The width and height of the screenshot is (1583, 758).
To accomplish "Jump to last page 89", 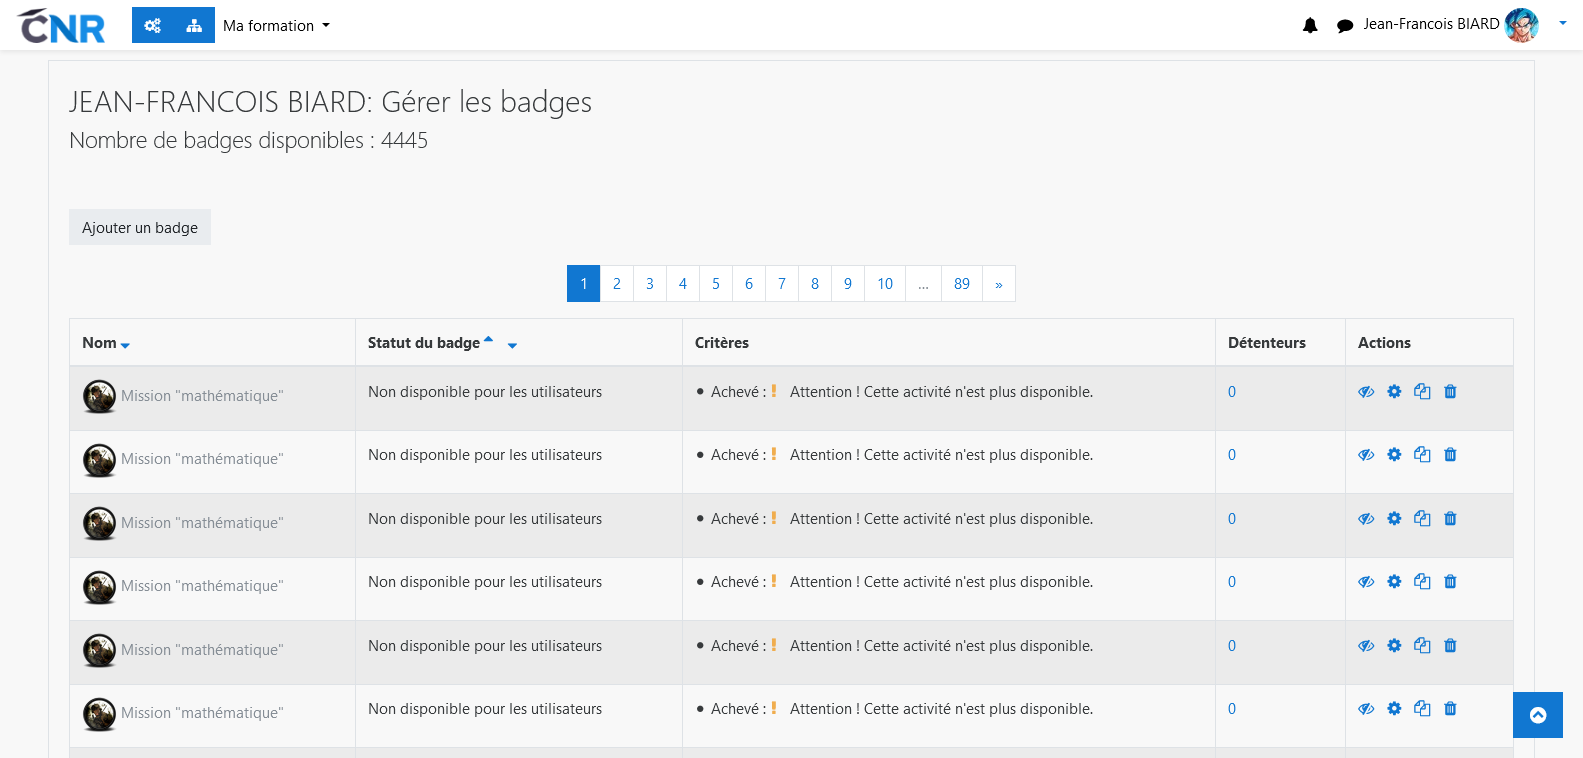I will click(x=962, y=284).
